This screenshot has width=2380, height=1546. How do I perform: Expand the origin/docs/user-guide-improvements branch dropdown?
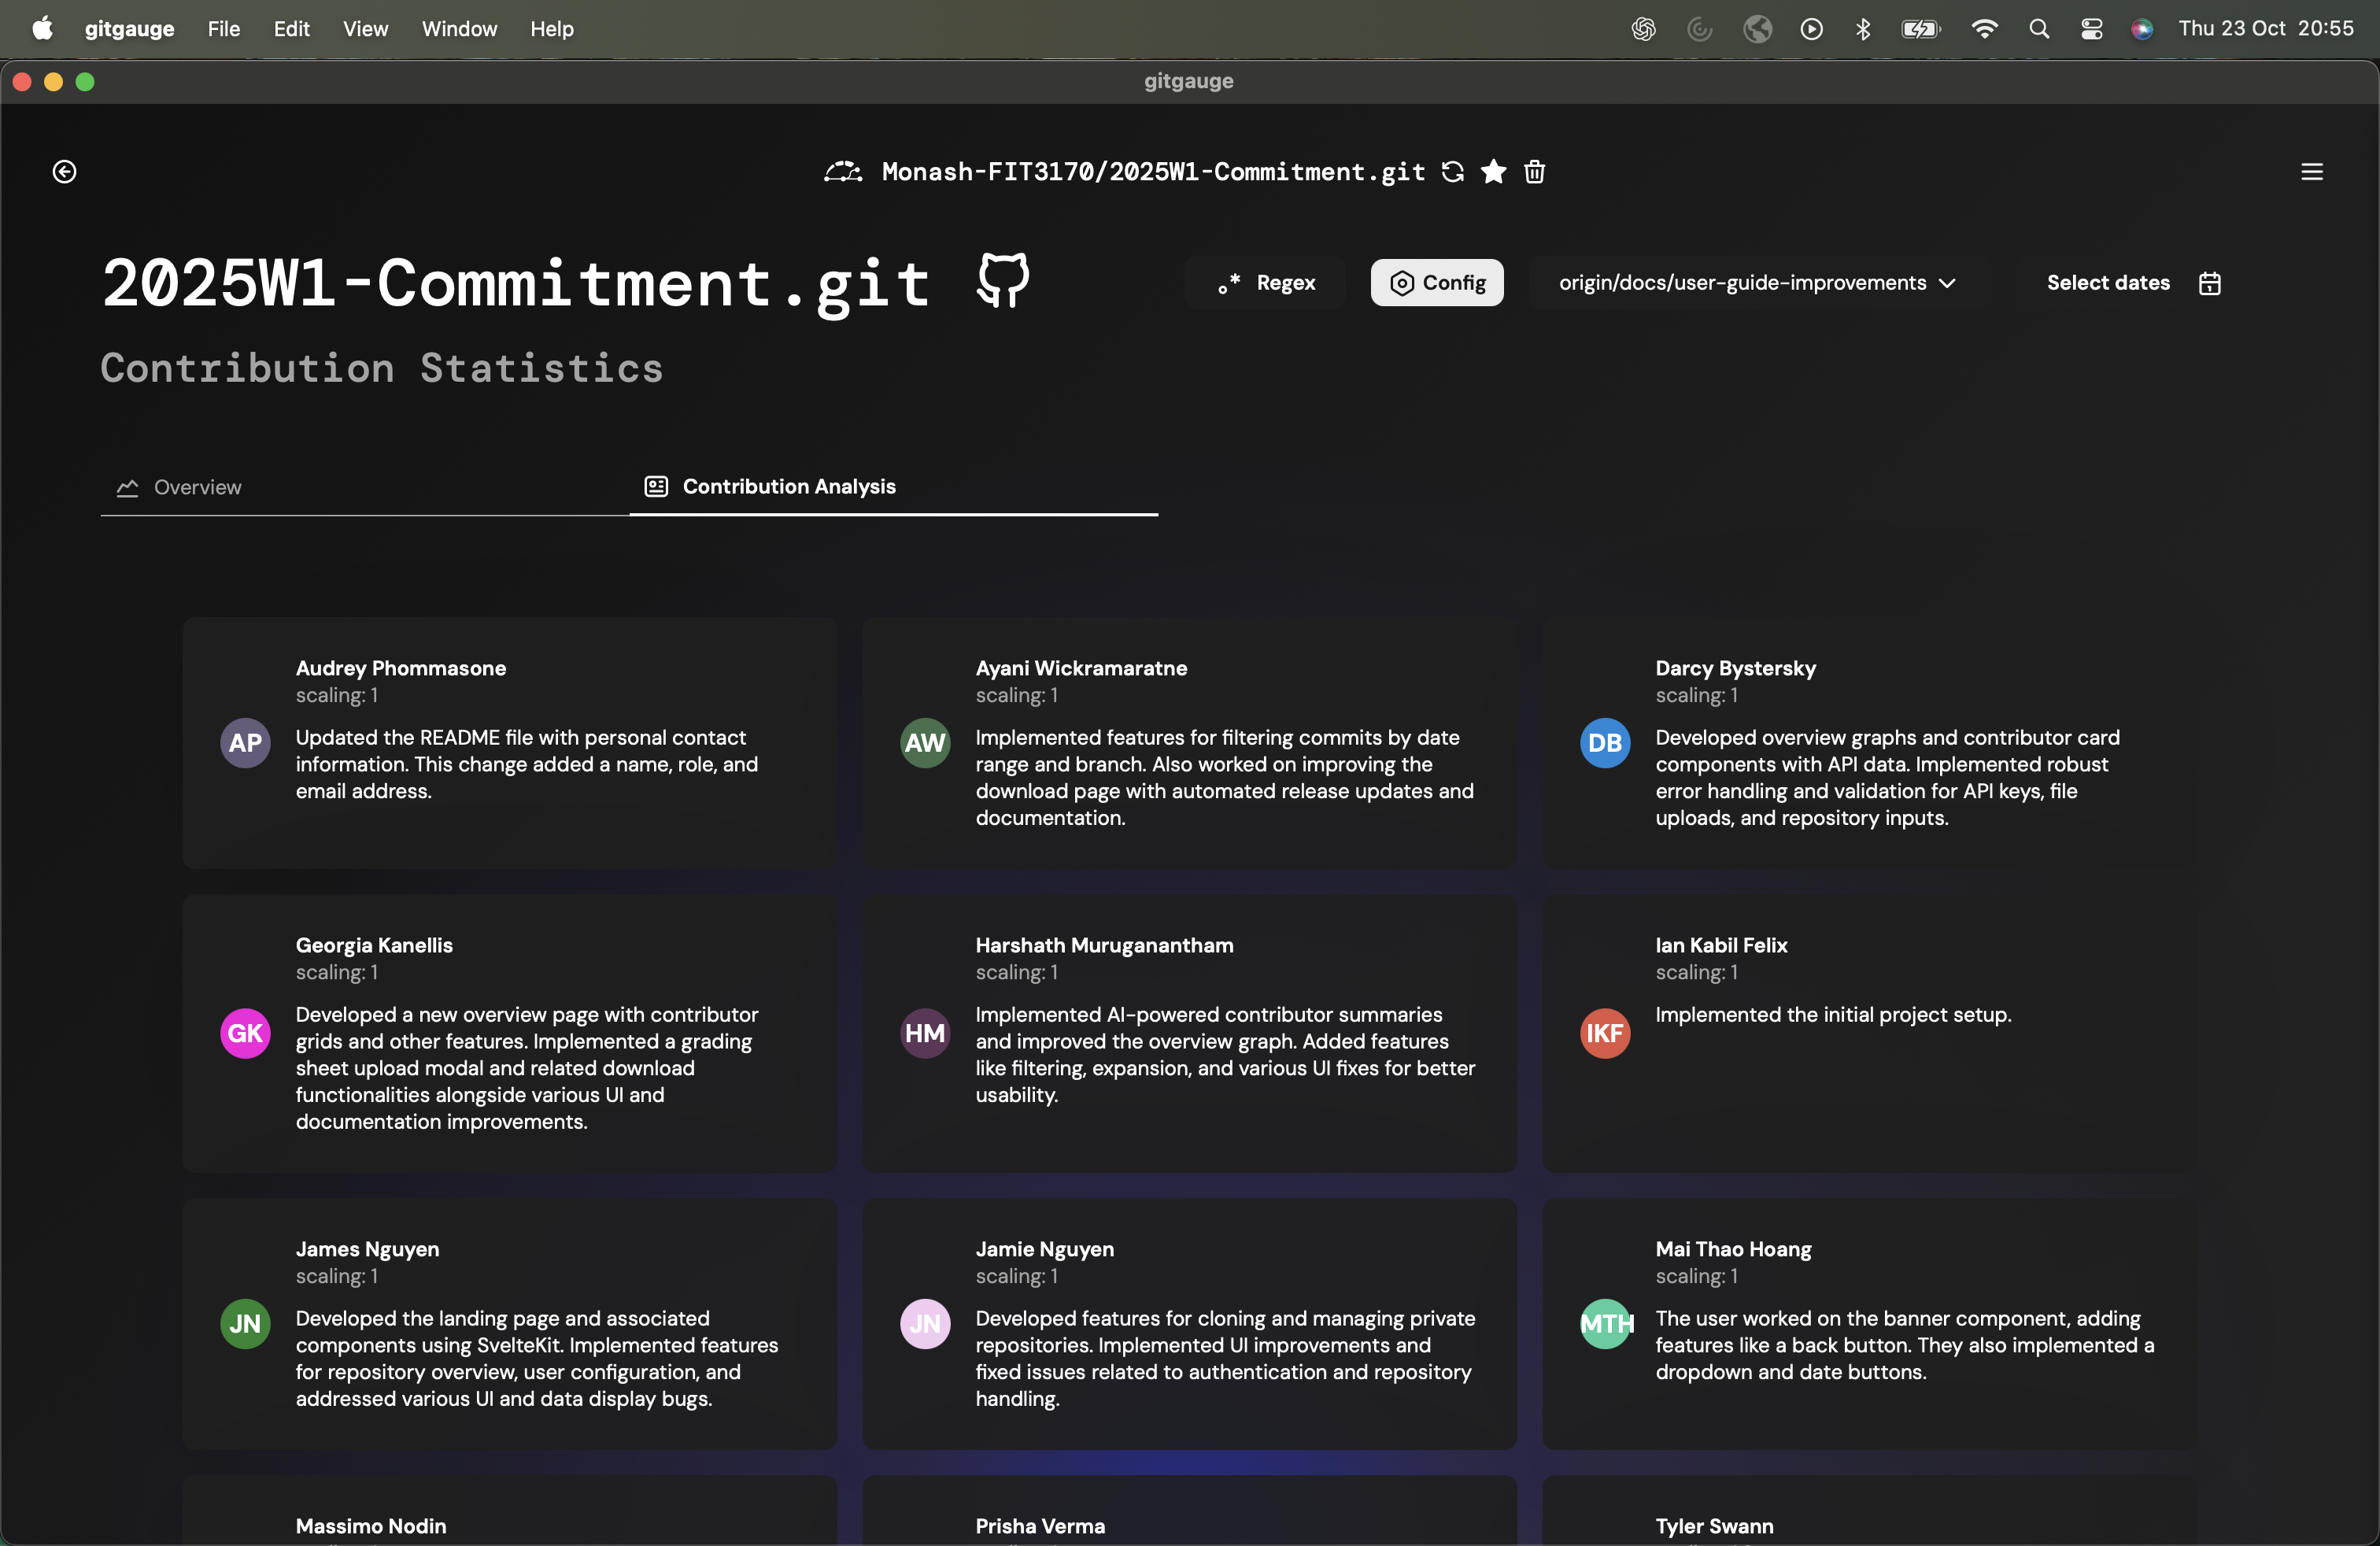pos(1757,283)
